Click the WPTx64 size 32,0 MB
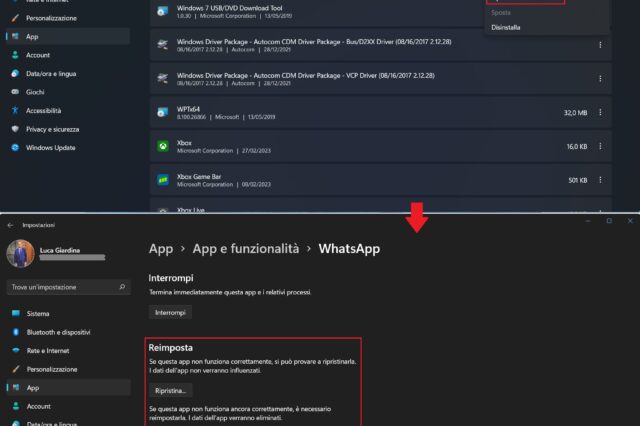 tap(576, 113)
